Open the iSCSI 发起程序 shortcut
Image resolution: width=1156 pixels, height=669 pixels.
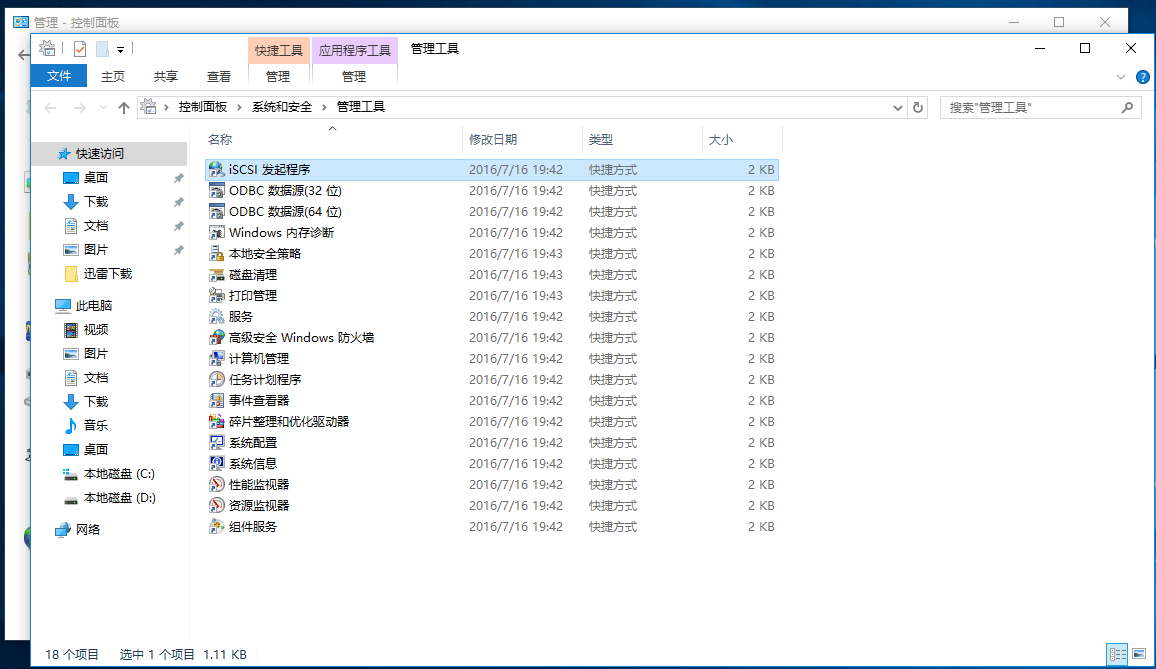coord(270,169)
